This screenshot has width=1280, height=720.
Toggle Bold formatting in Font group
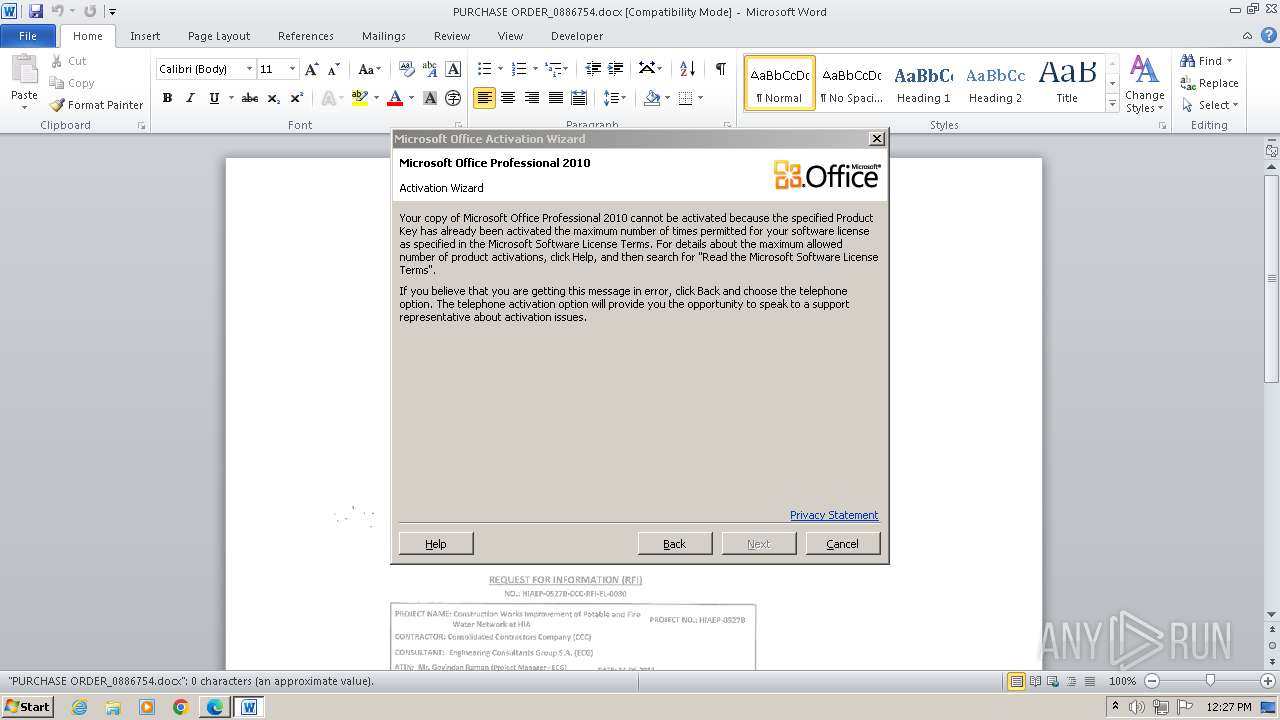pyautogui.click(x=167, y=98)
